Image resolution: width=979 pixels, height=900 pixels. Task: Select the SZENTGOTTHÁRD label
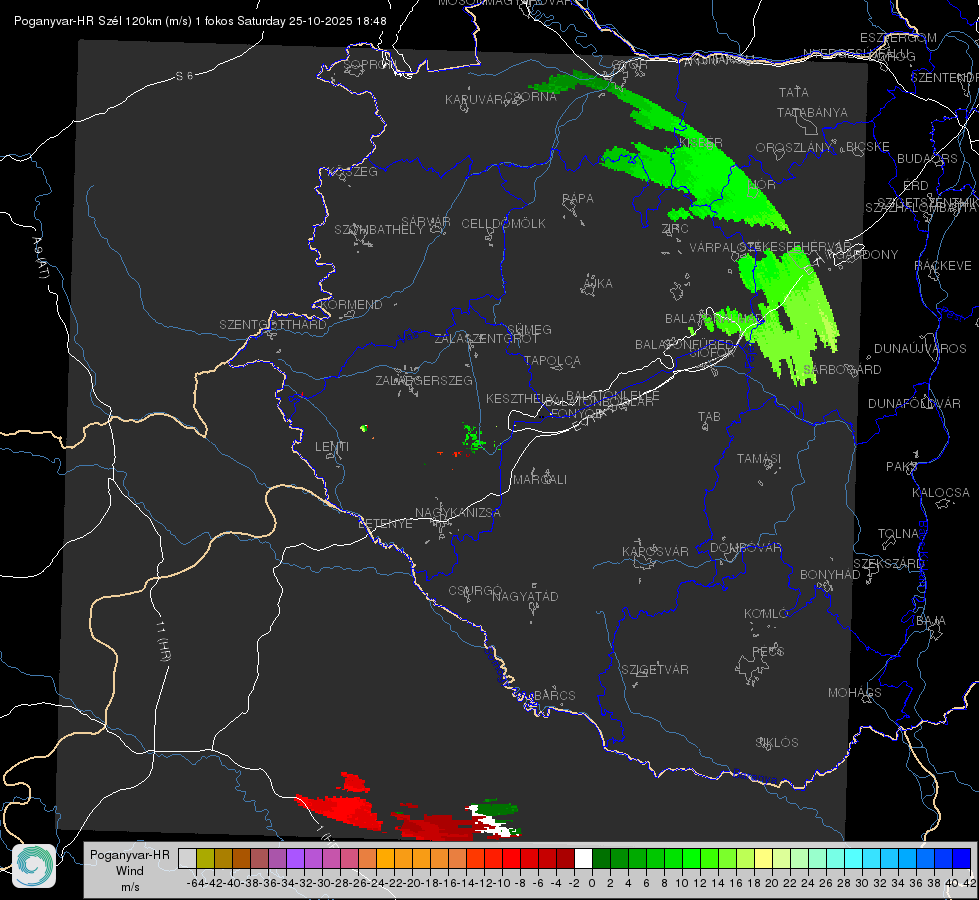[273, 325]
